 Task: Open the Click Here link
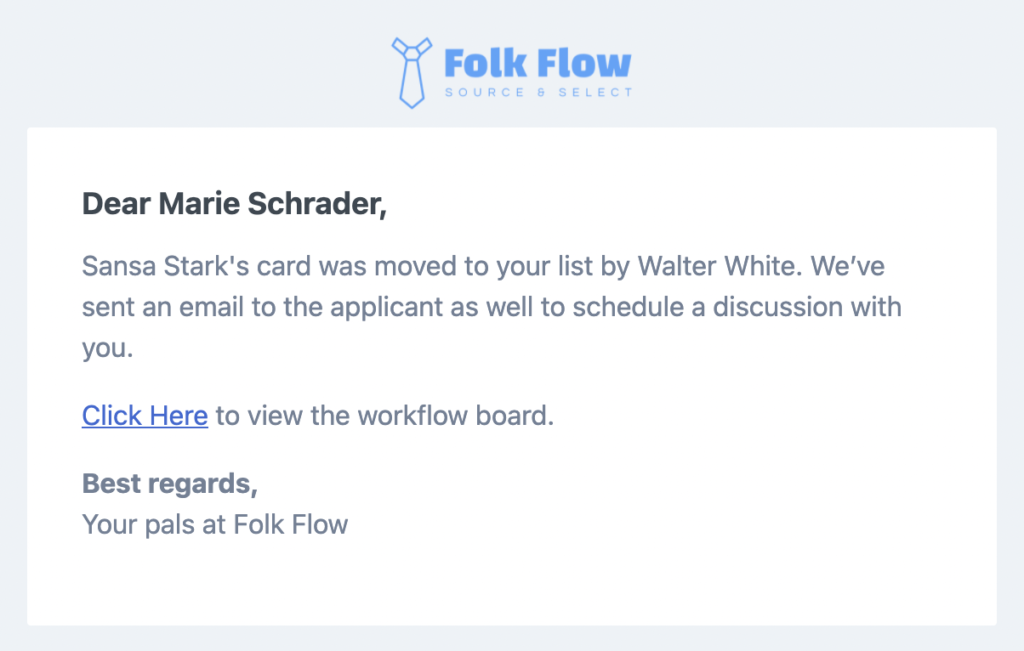145,415
